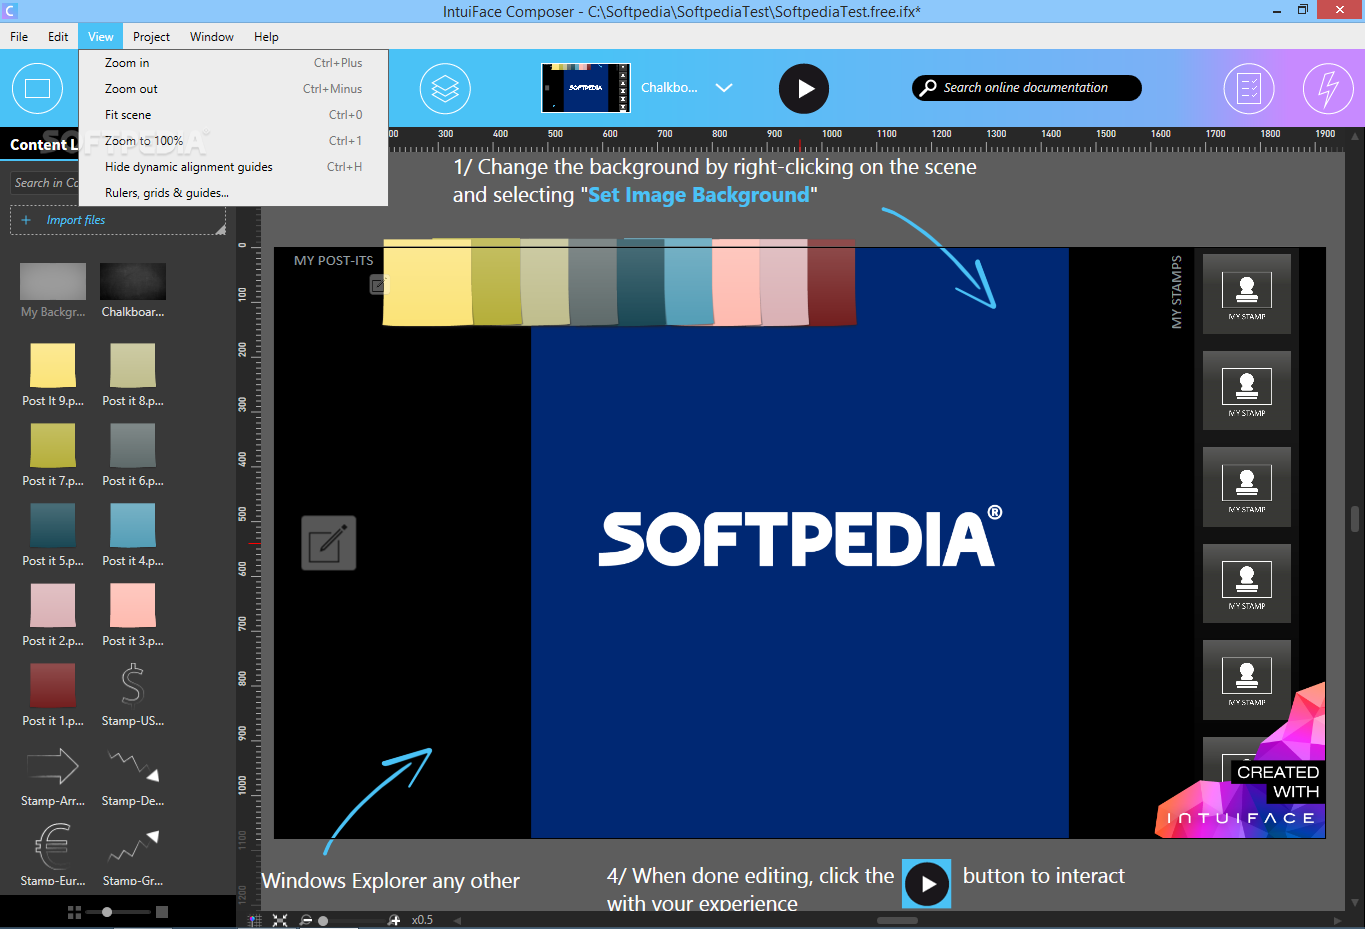1365x929 pixels.
Task: Click the SOFTPEDIA logo in scene
Action: [x=800, y=538]
